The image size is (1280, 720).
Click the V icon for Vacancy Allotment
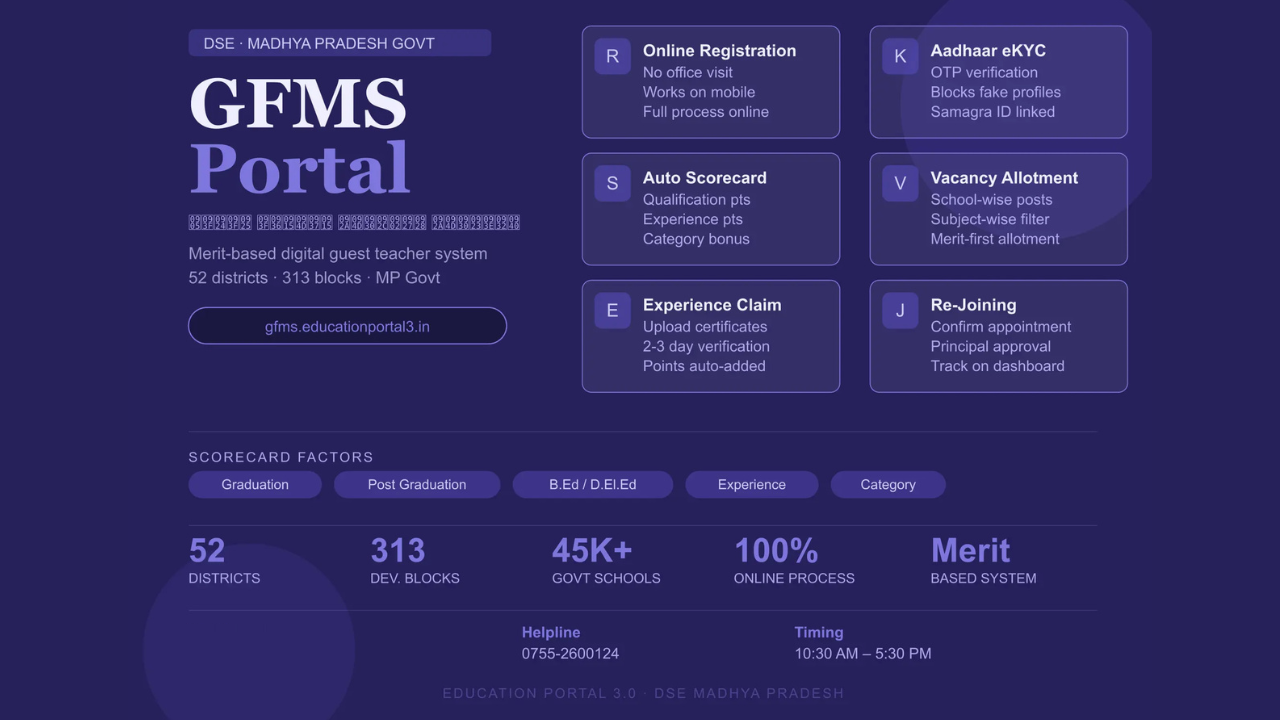[900, 184]
